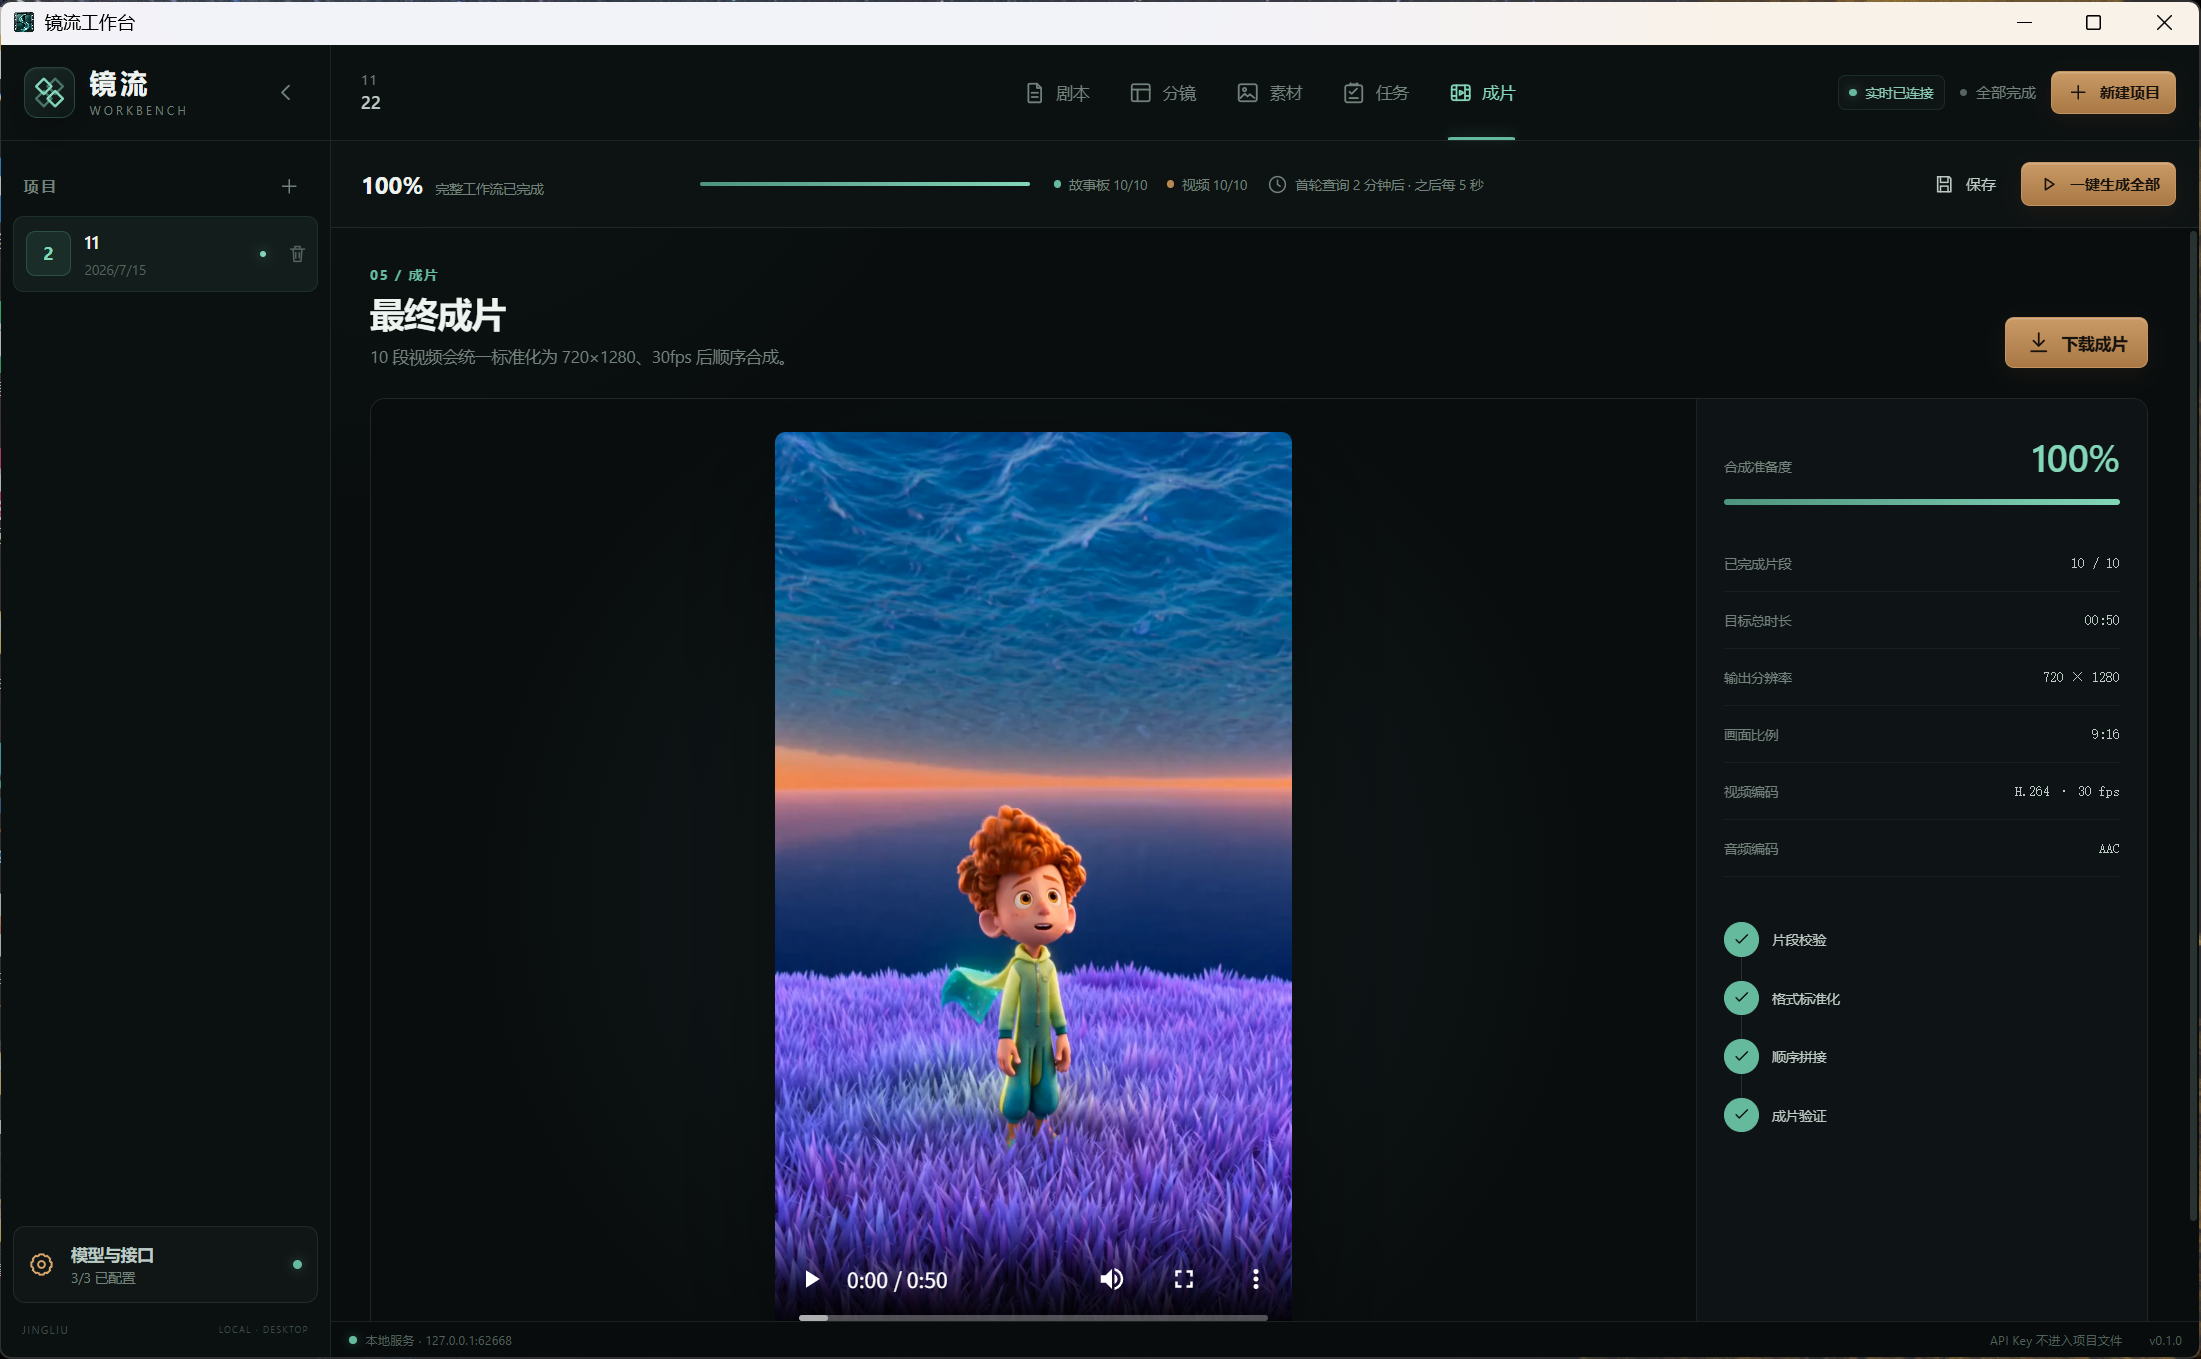This screenshot has height=1359, width=2201.
Task: Click the 3/3 已配置 status text
Action: [x=103, y=1278]
